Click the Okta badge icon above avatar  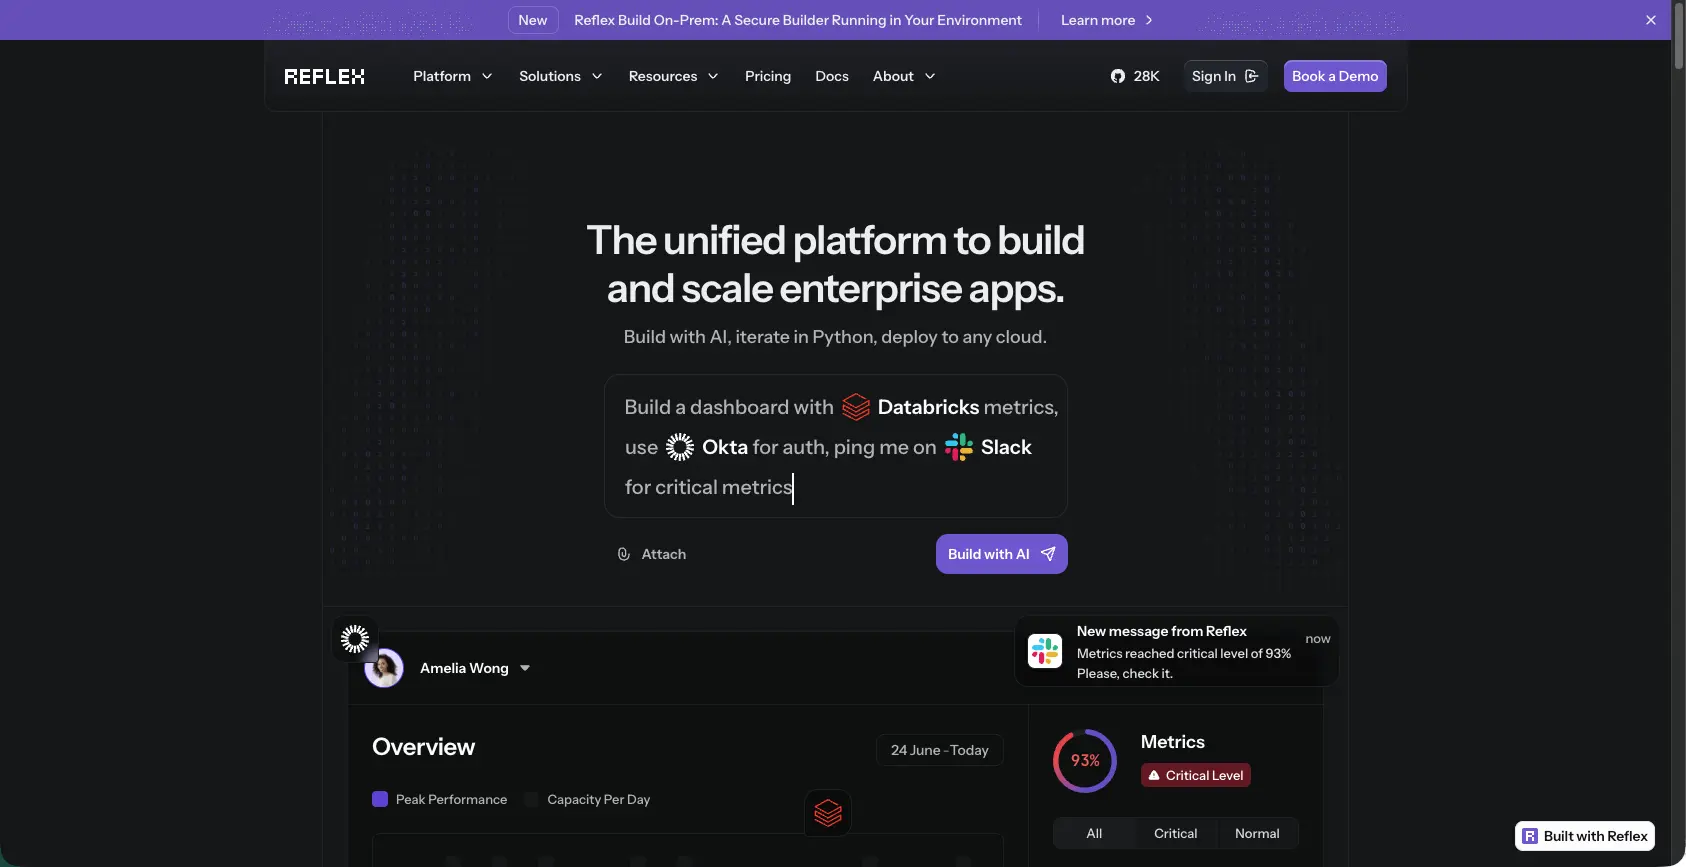pyautogui.click(x=355, y=638)
